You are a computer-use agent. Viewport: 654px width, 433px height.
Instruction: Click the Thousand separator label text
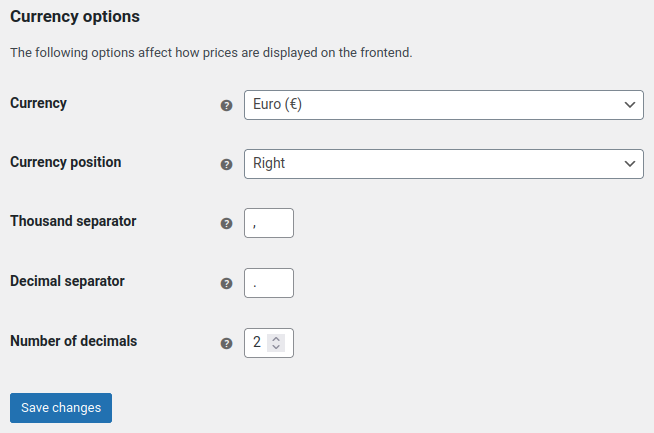(x=73, y=221)
